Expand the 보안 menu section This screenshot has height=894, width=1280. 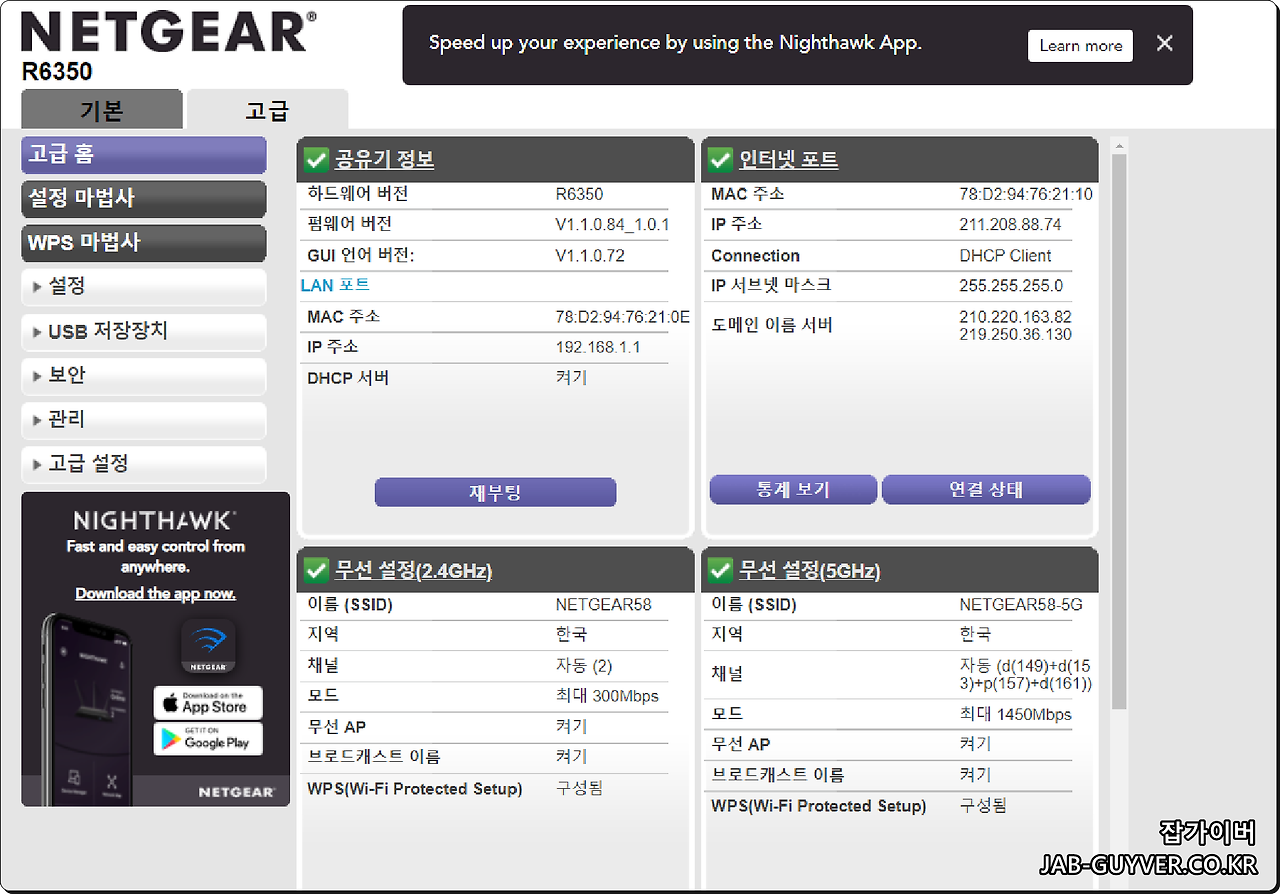pos(144,376)
